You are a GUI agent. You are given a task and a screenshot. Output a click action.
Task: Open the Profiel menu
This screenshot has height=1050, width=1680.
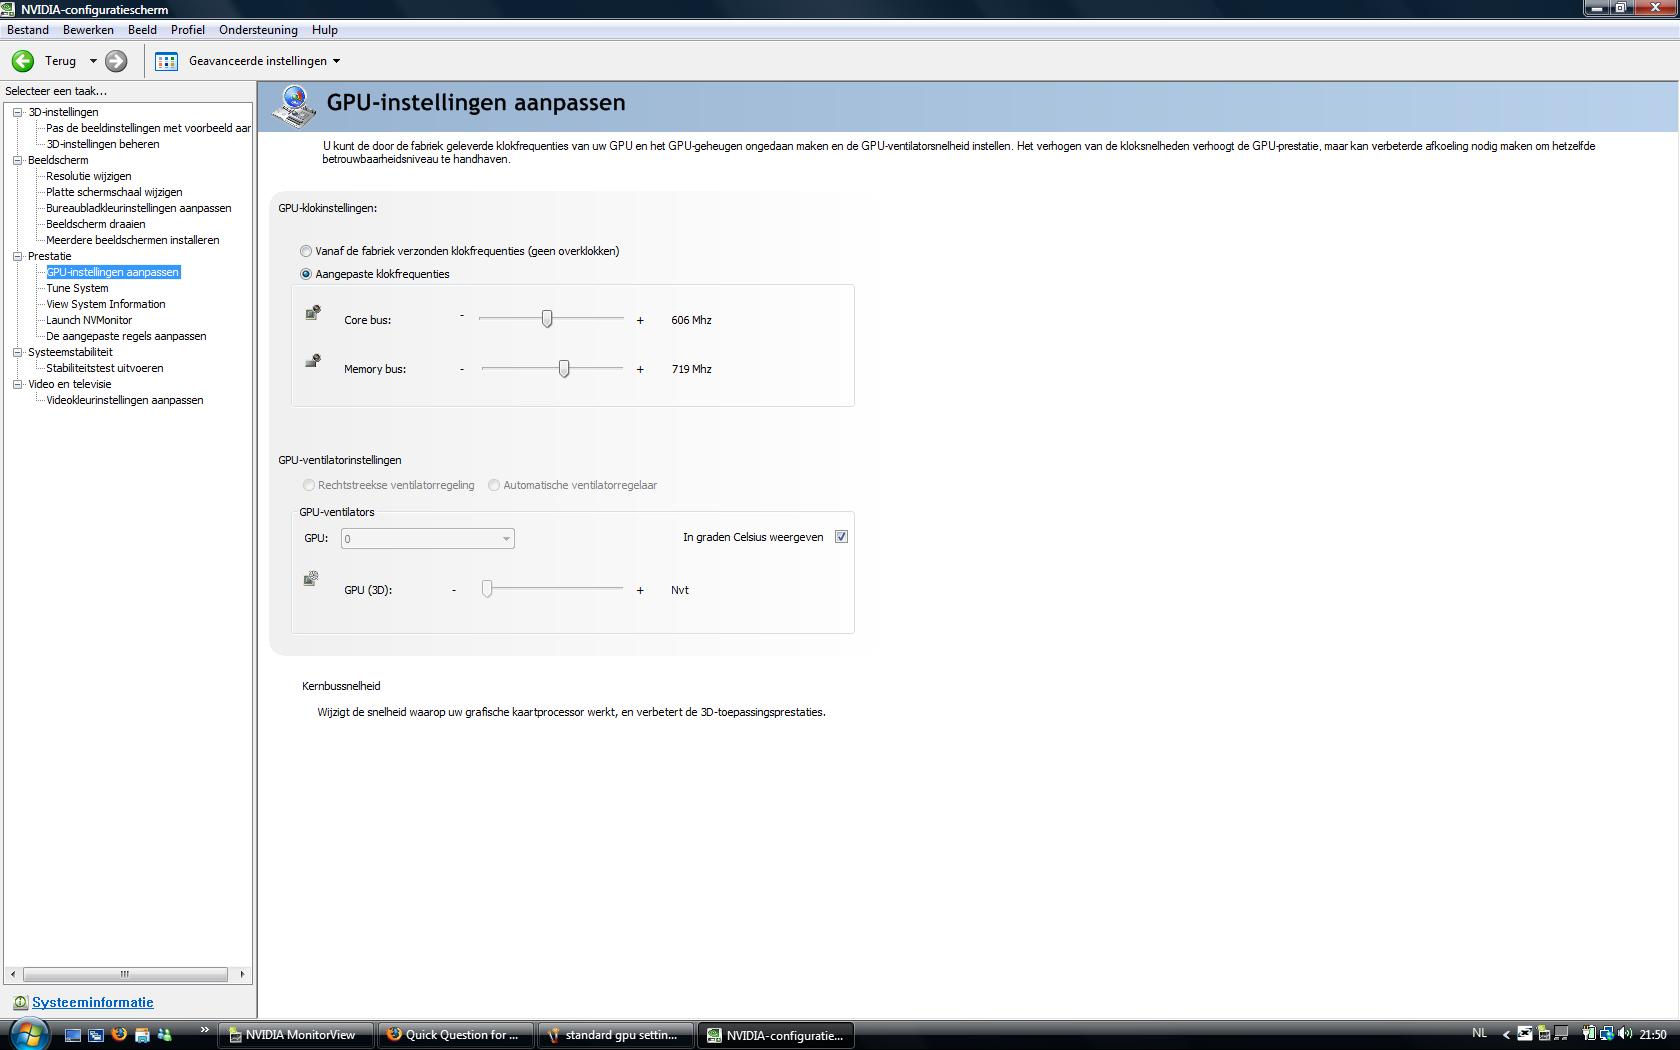[x=187, y=30]
